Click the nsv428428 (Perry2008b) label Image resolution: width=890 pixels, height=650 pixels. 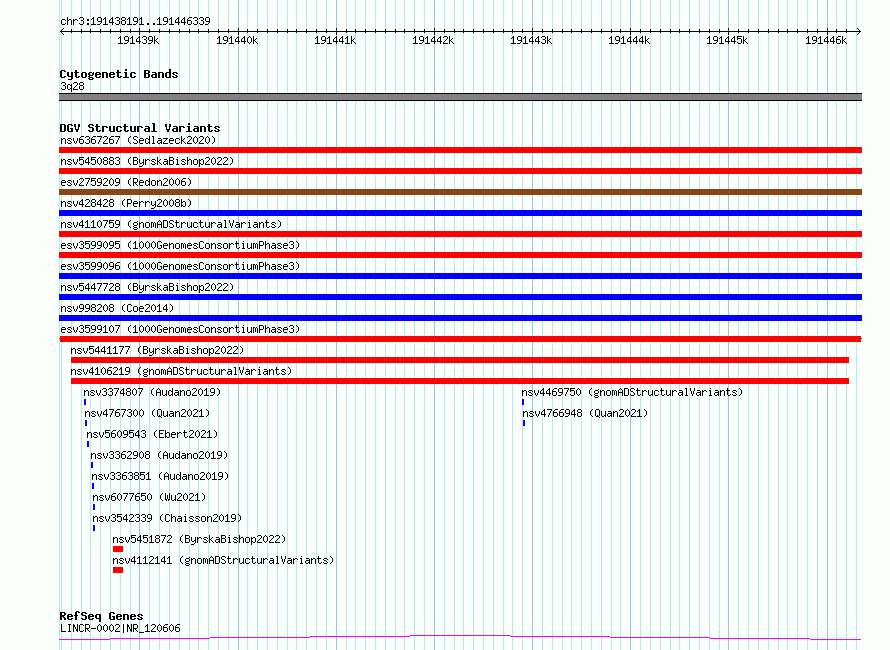(x=126, y=203)
